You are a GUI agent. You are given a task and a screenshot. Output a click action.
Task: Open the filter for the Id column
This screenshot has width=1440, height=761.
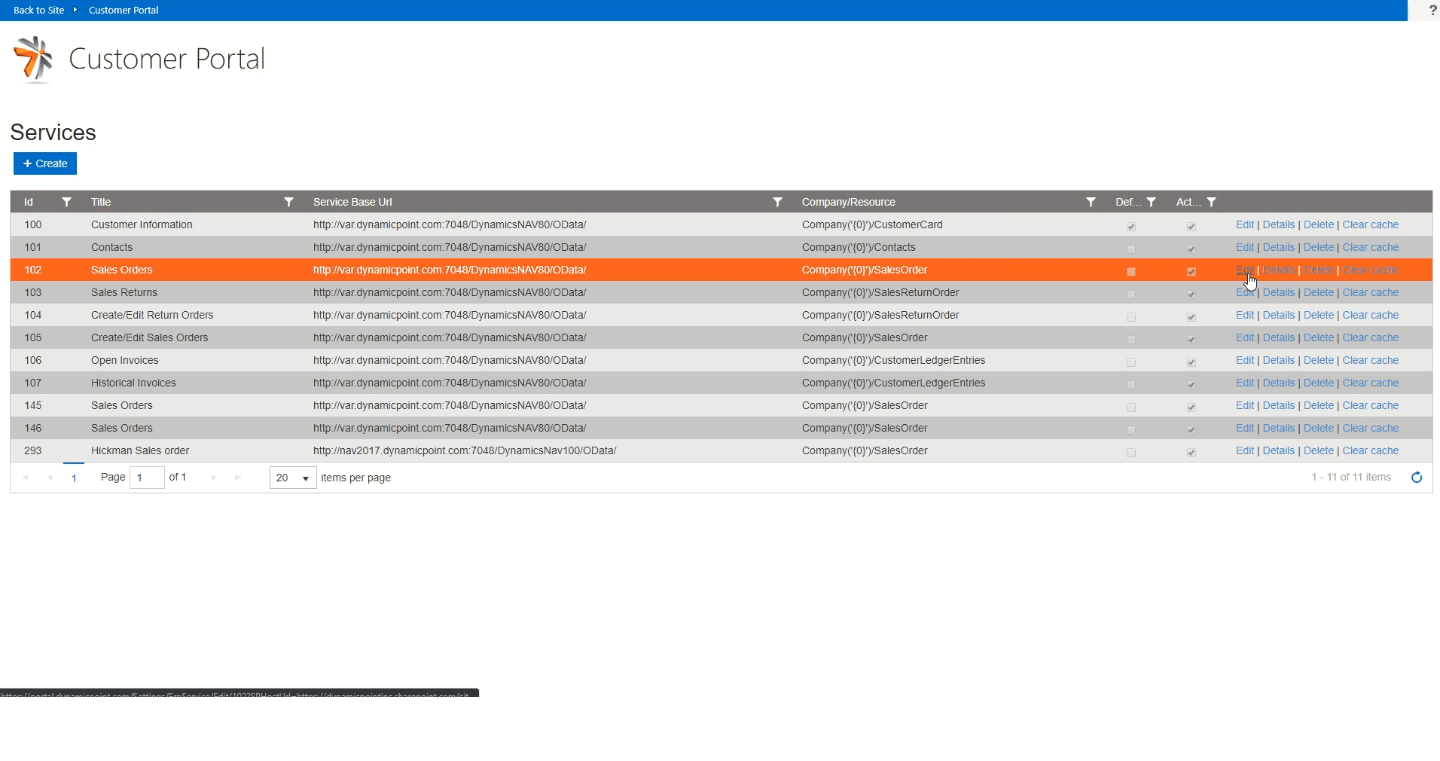click(x=66, y=202)
